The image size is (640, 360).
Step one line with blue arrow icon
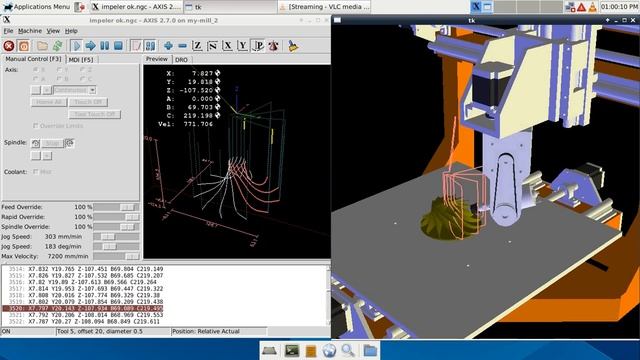90,46
